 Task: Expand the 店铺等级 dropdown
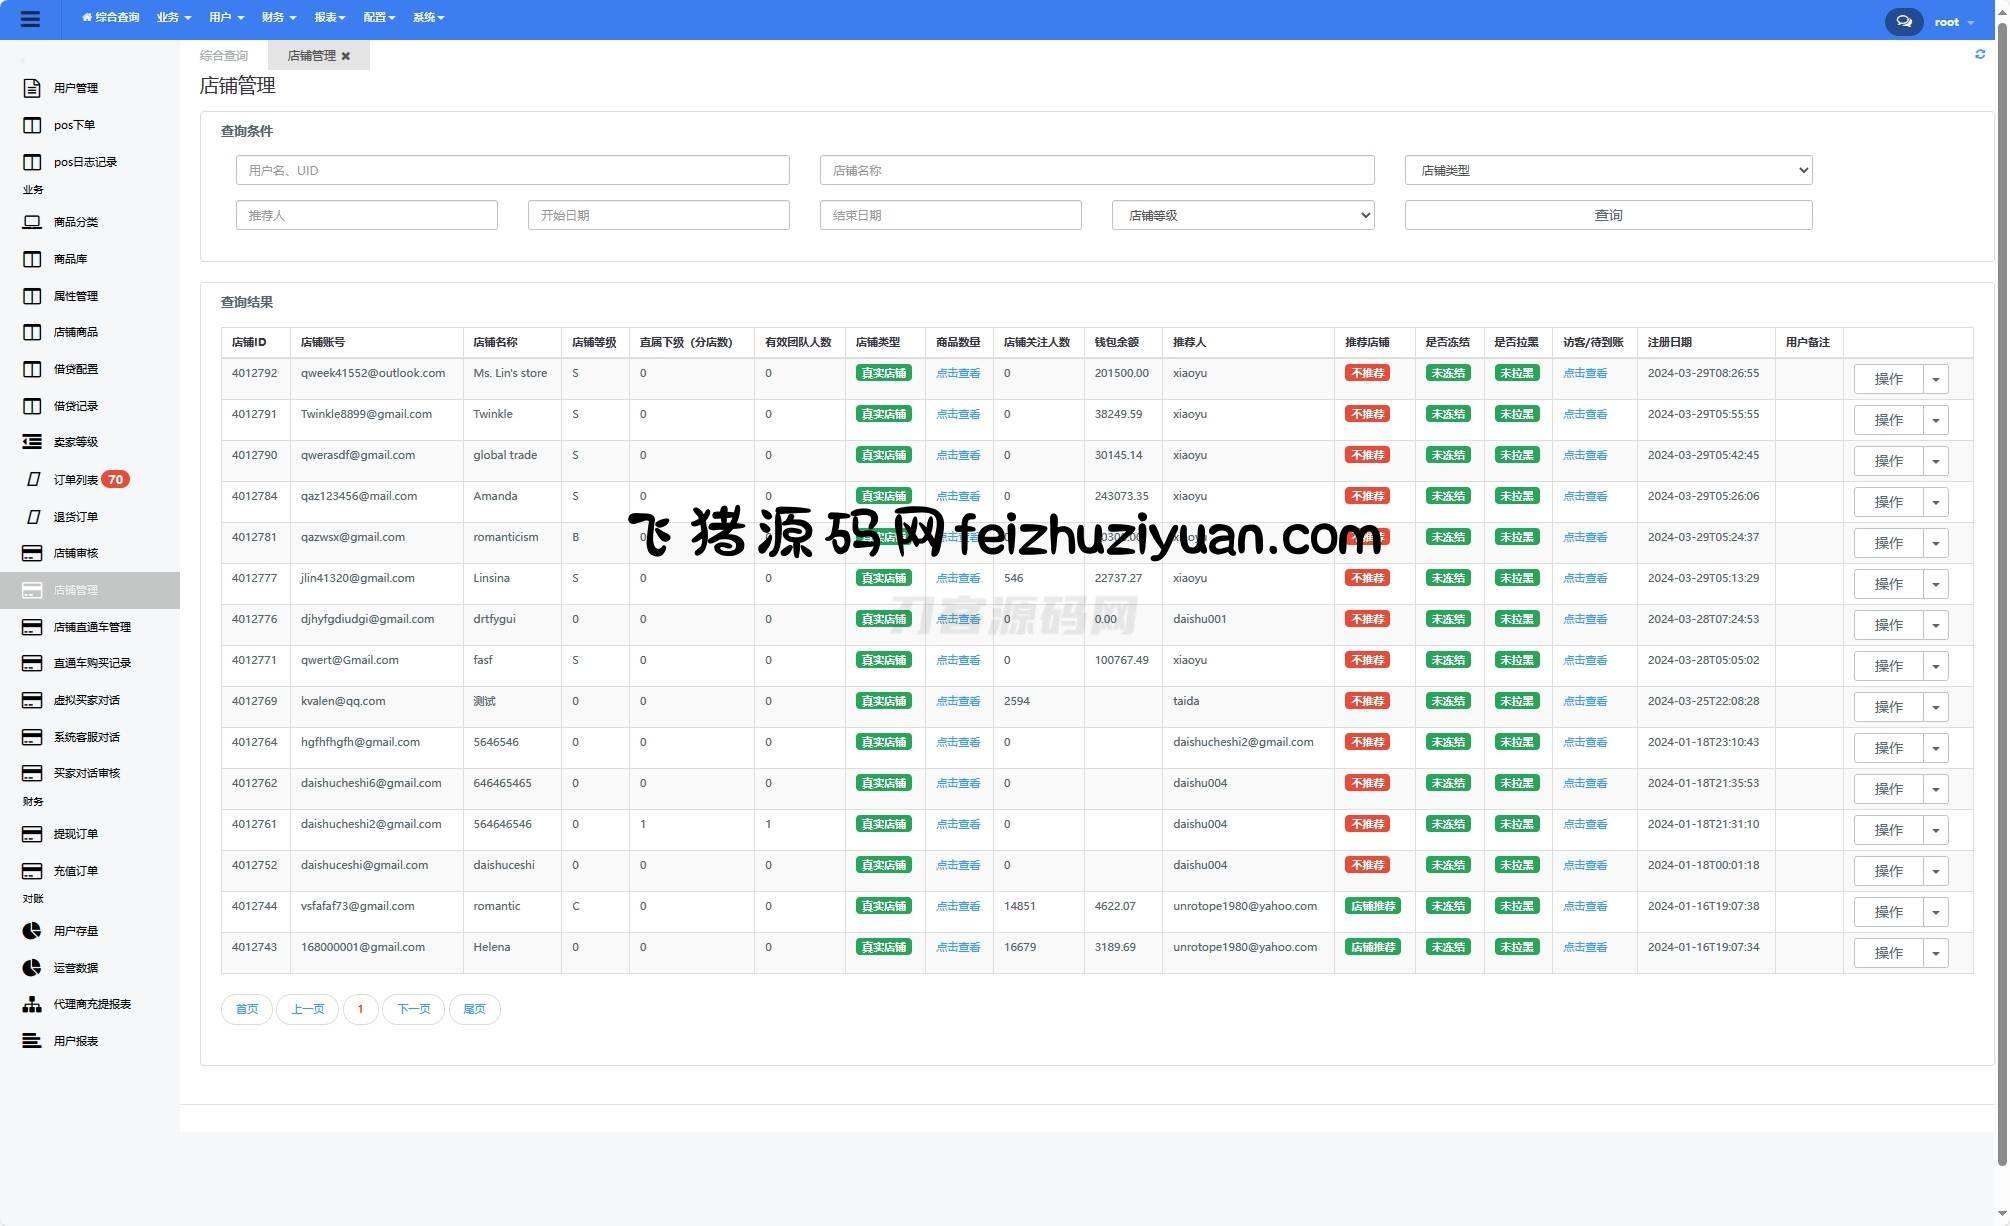(1242, 215)
